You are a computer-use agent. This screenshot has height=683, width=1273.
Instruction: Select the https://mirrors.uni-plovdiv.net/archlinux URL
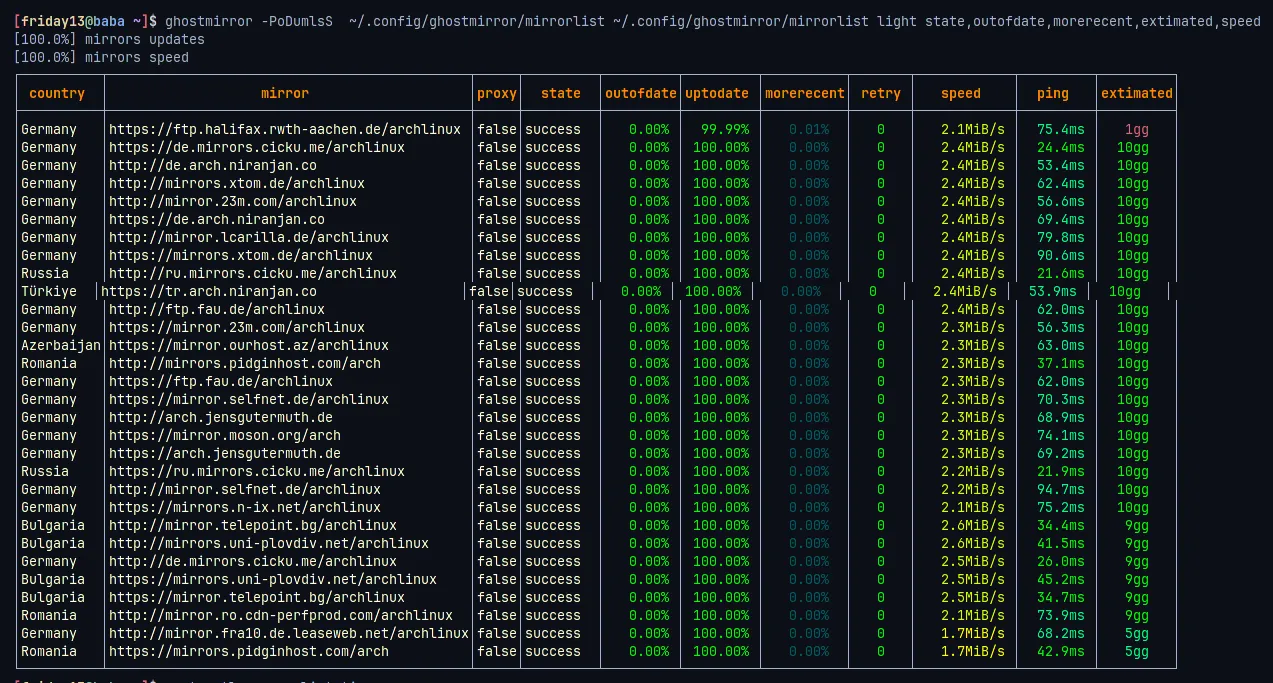[273, 579]
